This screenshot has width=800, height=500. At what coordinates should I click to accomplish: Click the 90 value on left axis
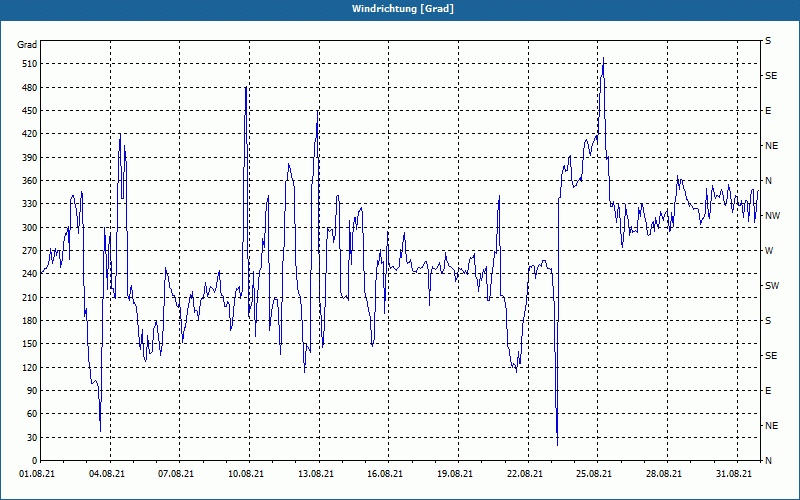tap(32, 391)
